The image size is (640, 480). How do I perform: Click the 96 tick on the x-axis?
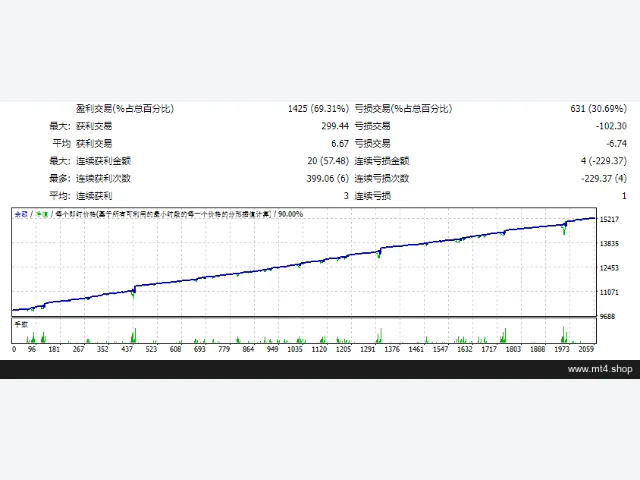point(32,349)
